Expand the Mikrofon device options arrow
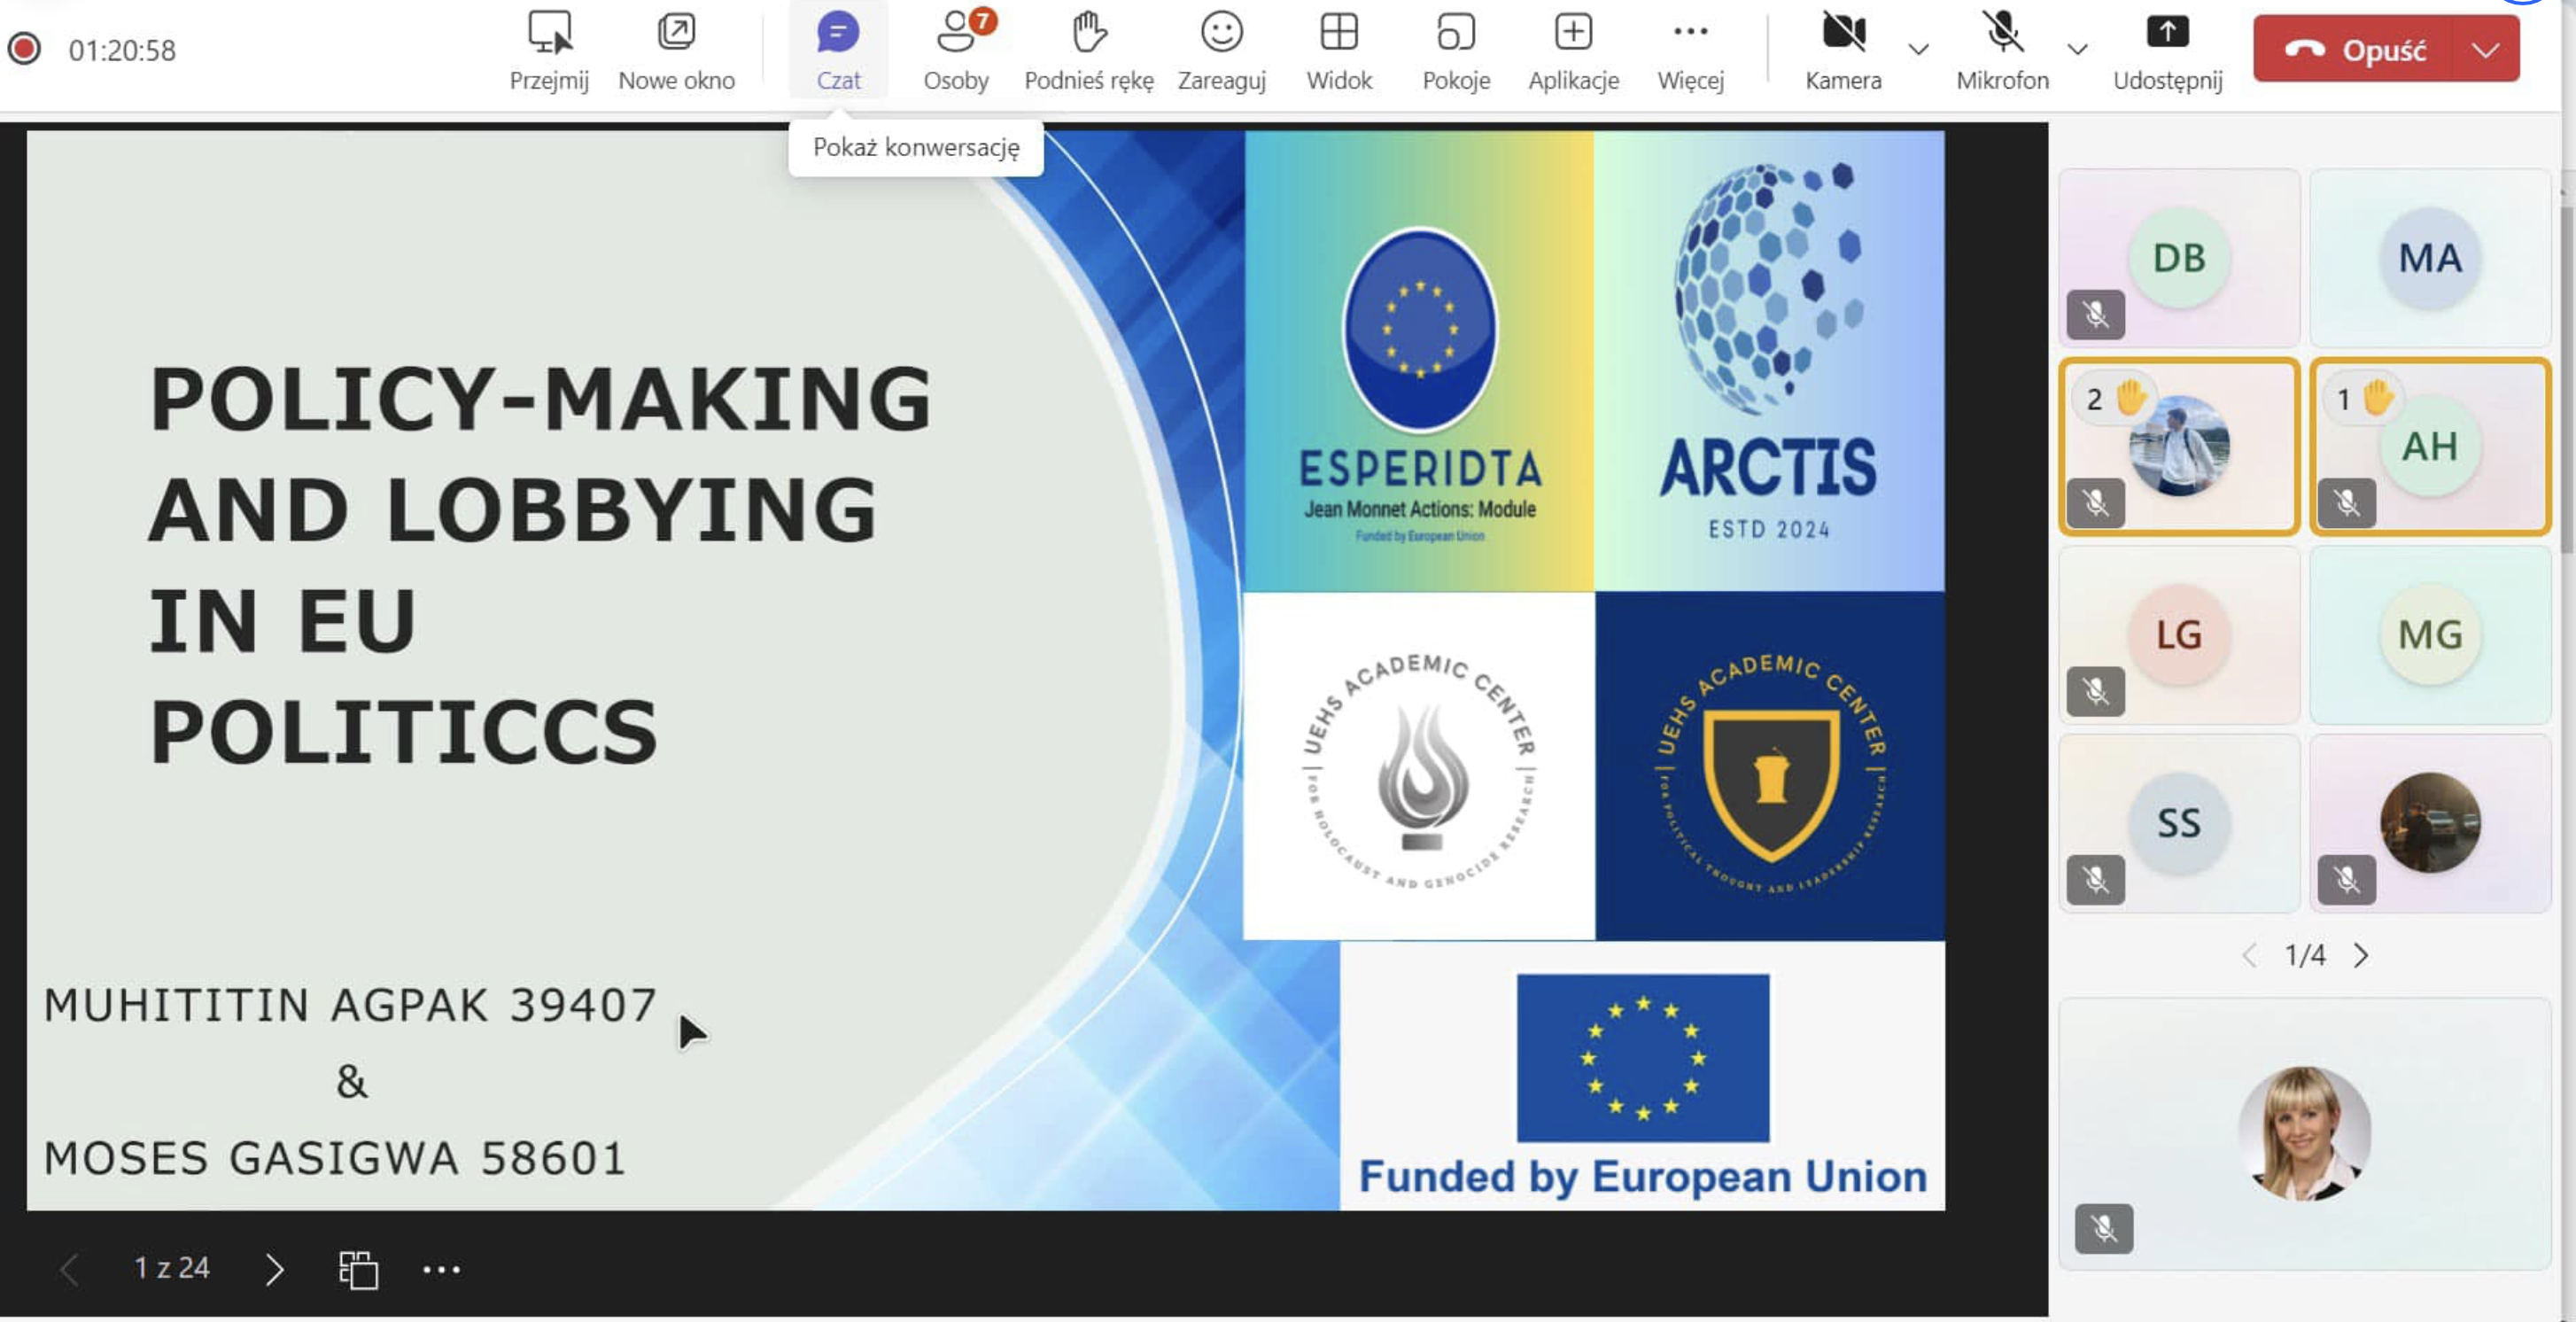The image size is (2576, 1322). (2077, 49)
